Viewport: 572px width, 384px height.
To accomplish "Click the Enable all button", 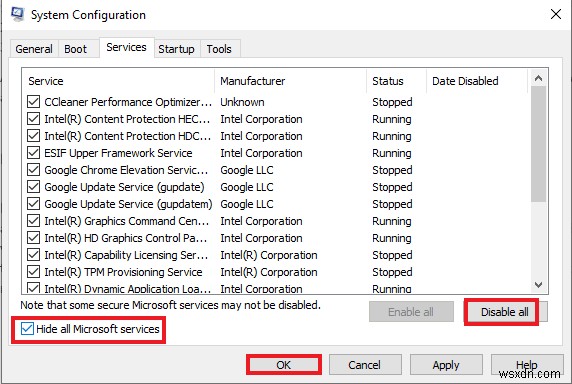I will [x=411, y=312].
